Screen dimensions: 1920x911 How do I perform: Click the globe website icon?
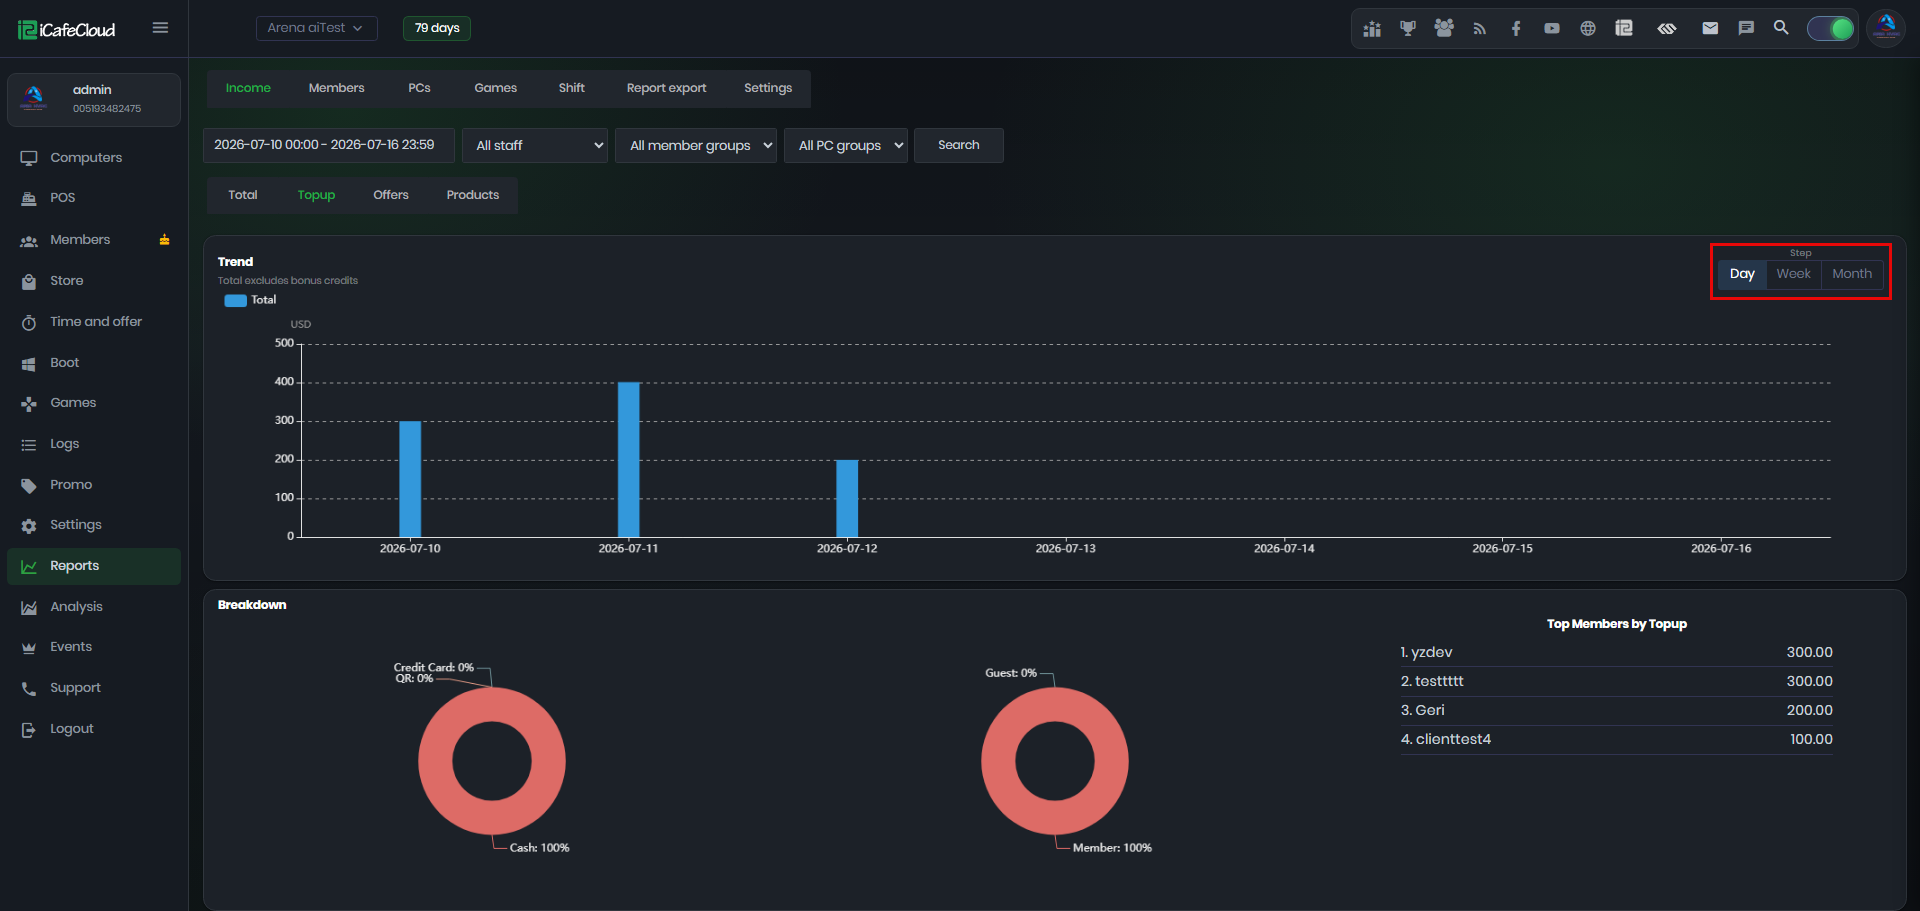(x=1588, y=28)
